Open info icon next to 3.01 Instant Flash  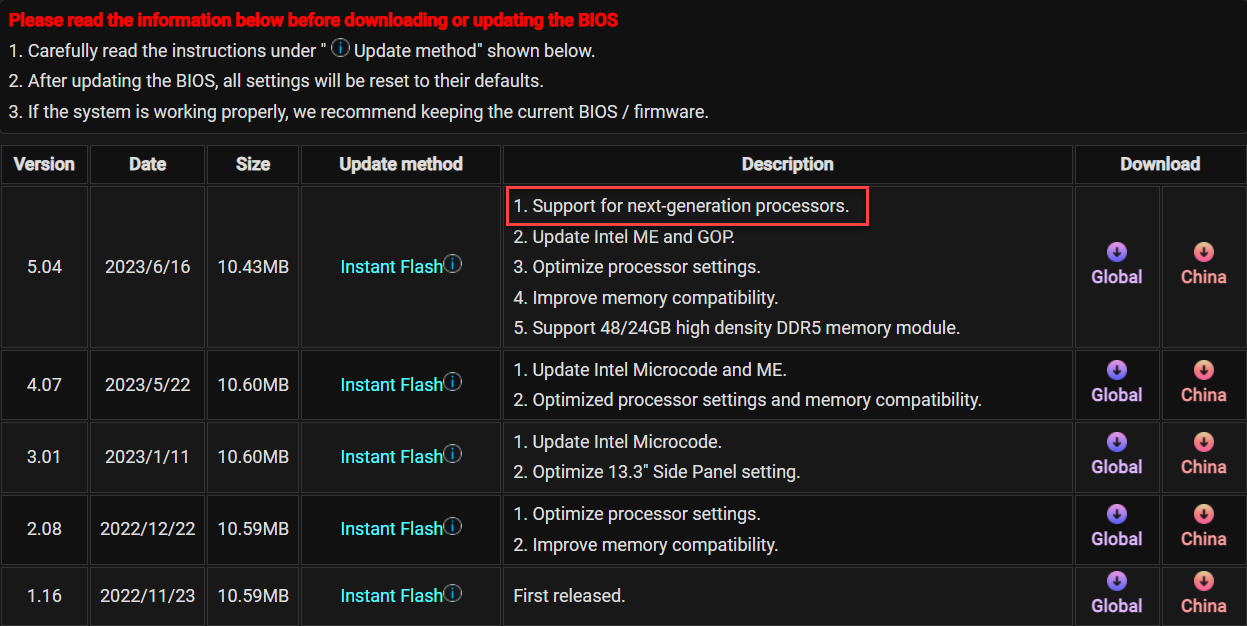pyautogui.click(x=453, y=455)
